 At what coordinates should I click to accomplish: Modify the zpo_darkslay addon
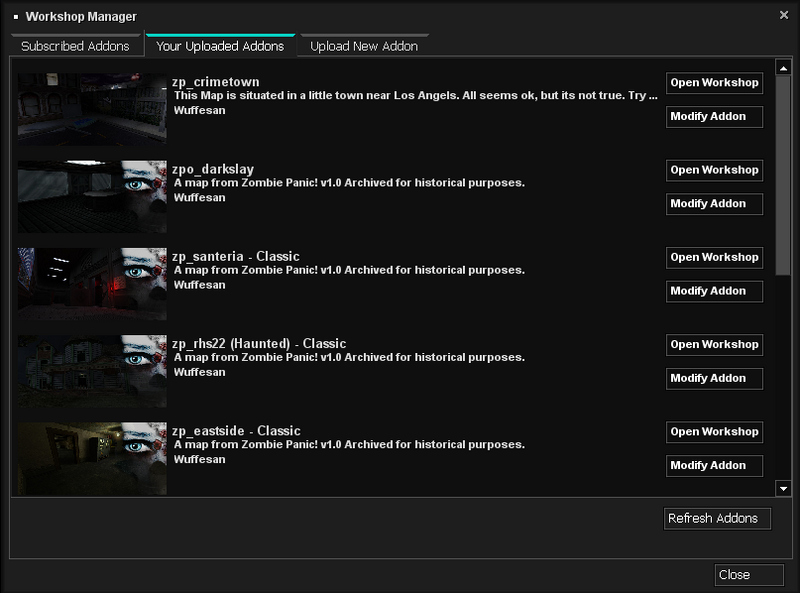[714, 204]
